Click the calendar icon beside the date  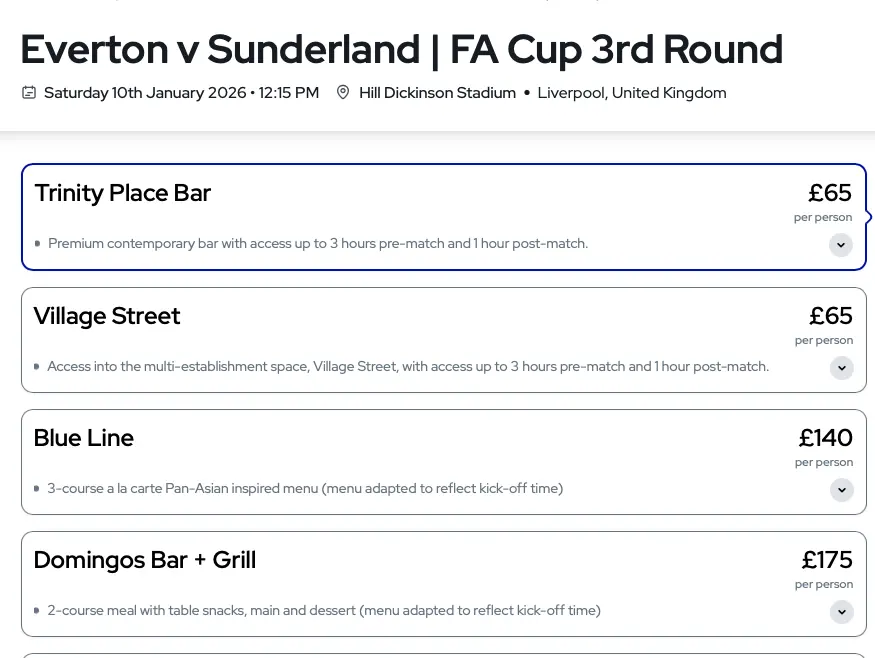click(29, 93)
